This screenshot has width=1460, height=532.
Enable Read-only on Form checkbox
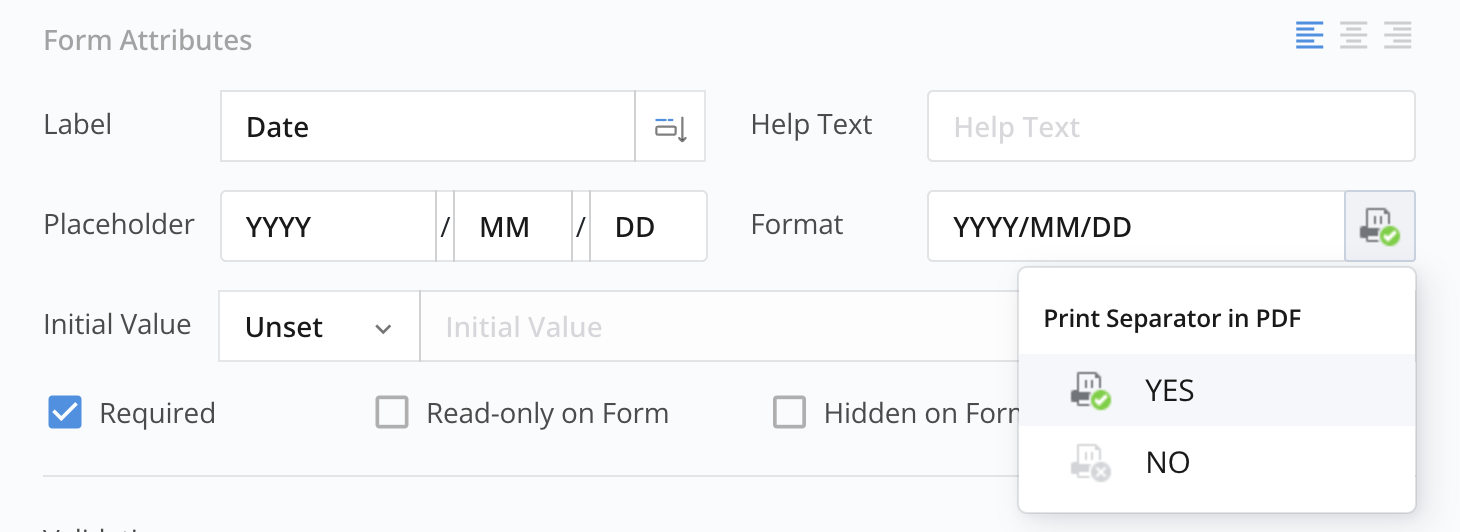(392, 413)
